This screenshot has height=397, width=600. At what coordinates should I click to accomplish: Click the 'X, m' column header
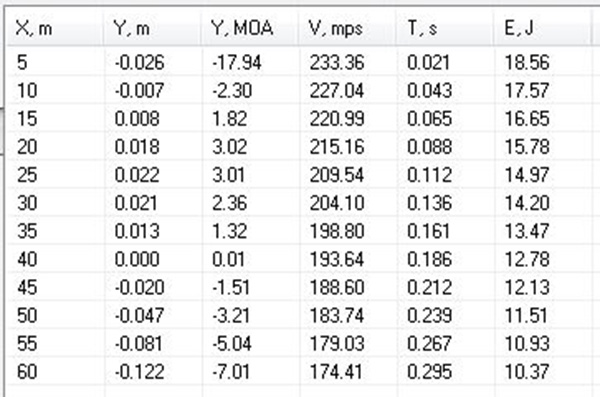tap(55, 28)
